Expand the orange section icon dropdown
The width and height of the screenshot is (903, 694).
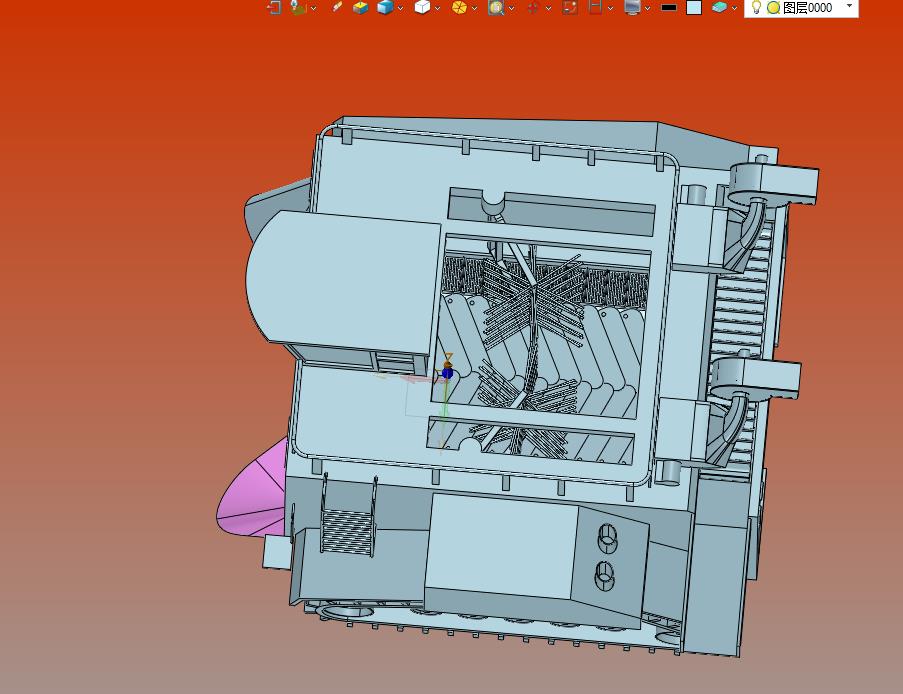point(474,8)
